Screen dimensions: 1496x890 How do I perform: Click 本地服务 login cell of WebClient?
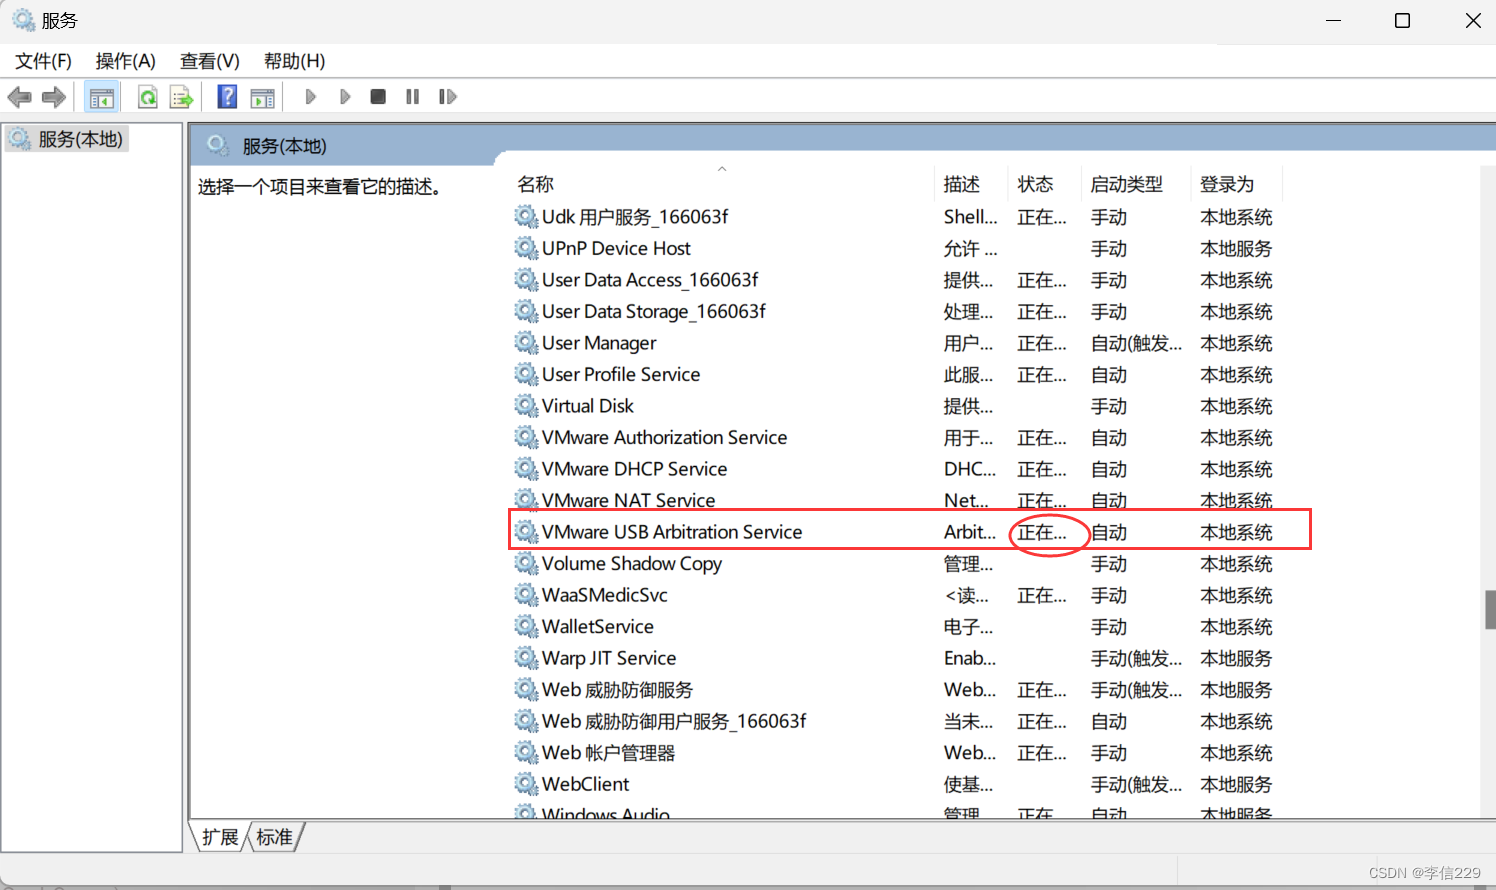1236,784
